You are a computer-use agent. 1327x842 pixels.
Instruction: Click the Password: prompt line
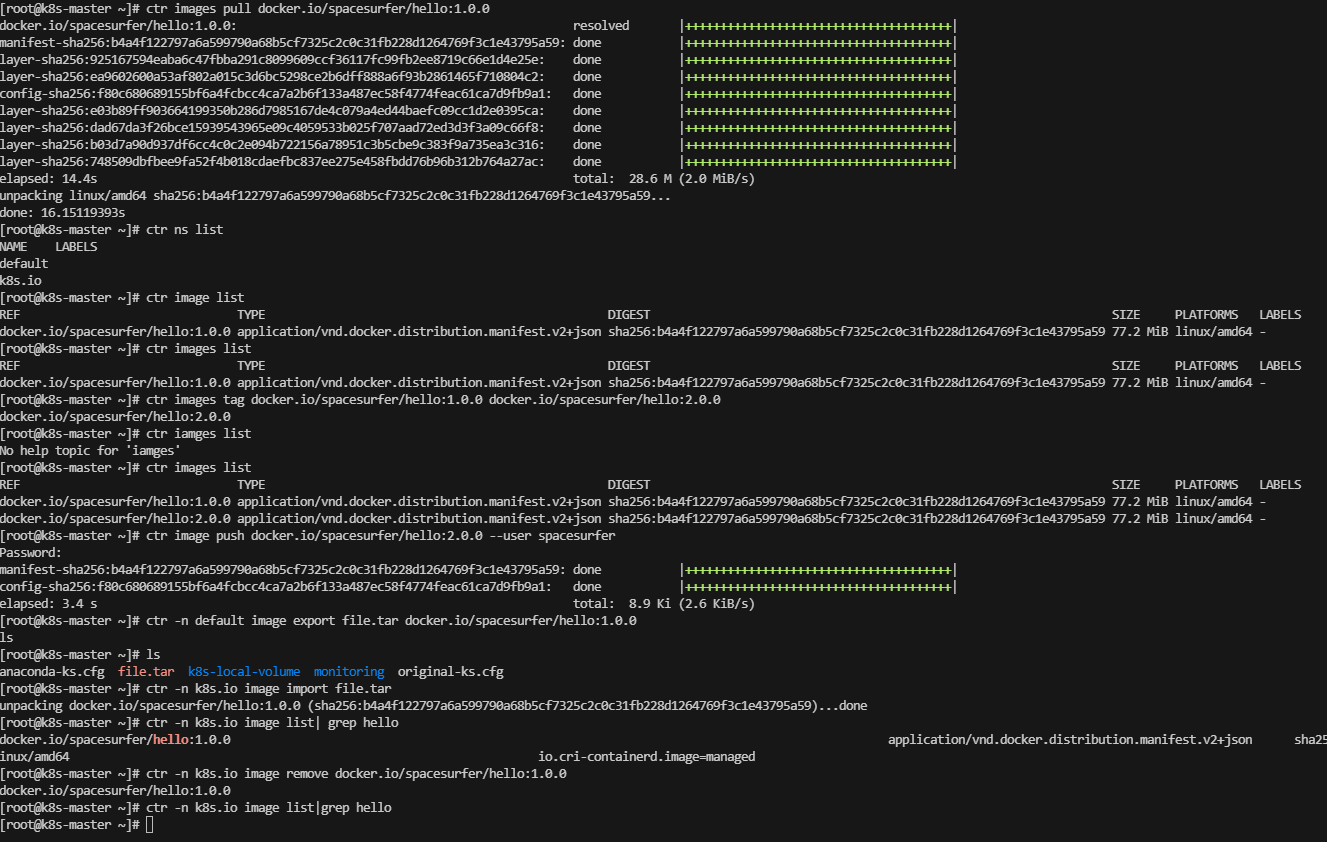[x=31, y=553]
